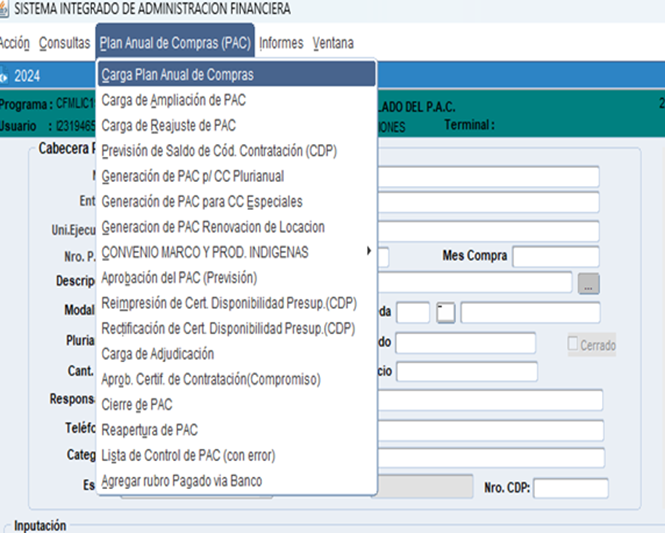Choose Reapertura de PAC

click(150, 430)
